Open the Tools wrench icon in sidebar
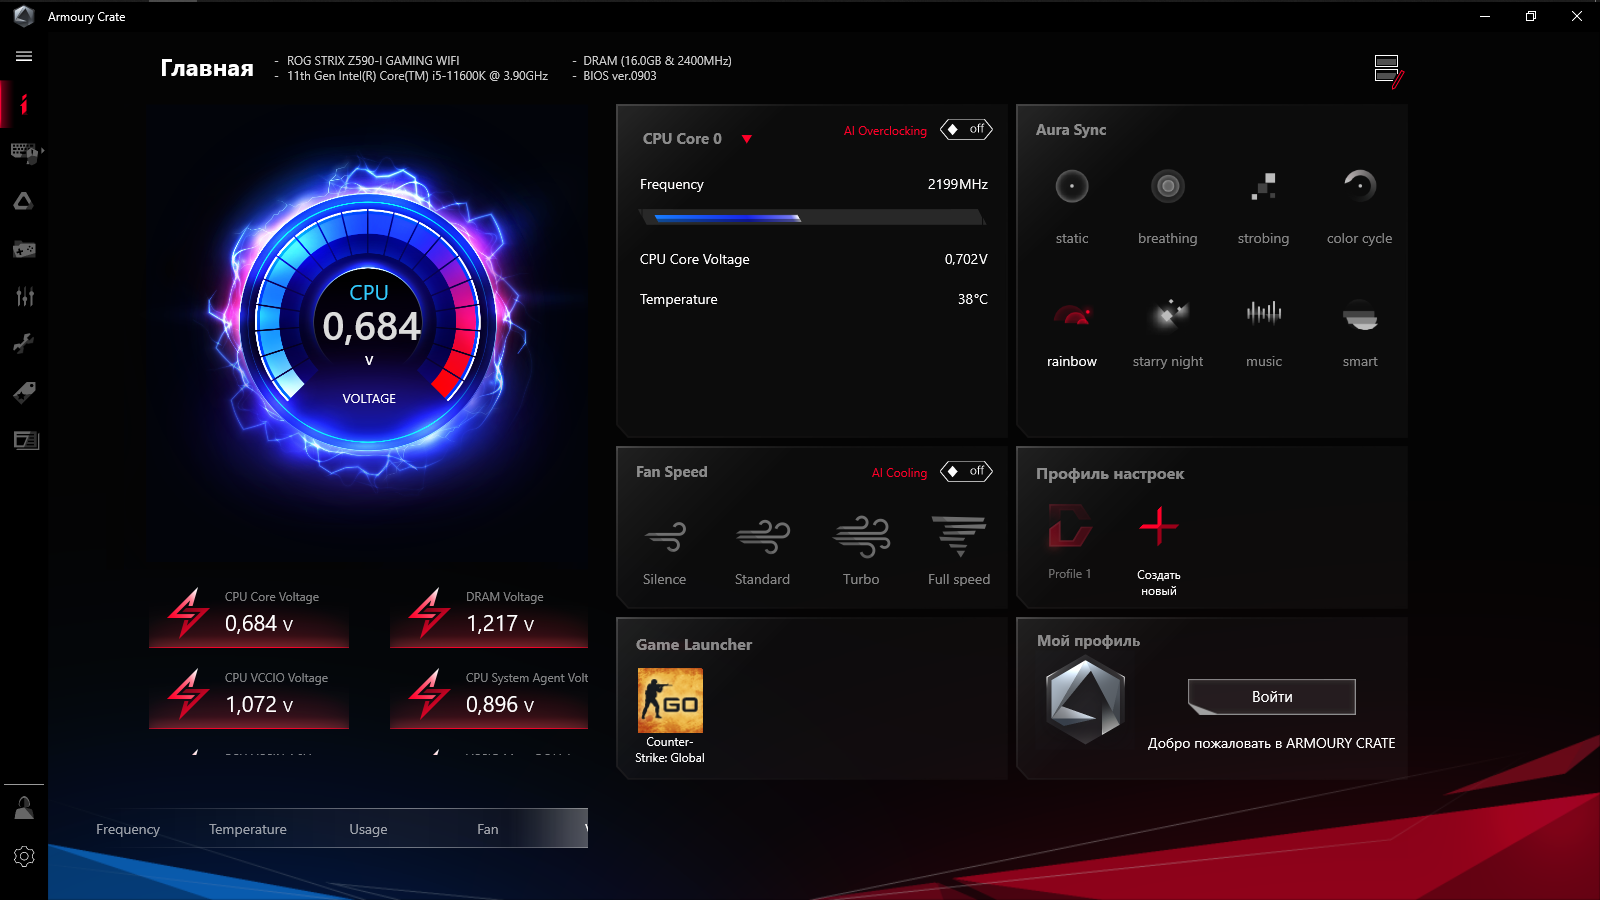 24,343
